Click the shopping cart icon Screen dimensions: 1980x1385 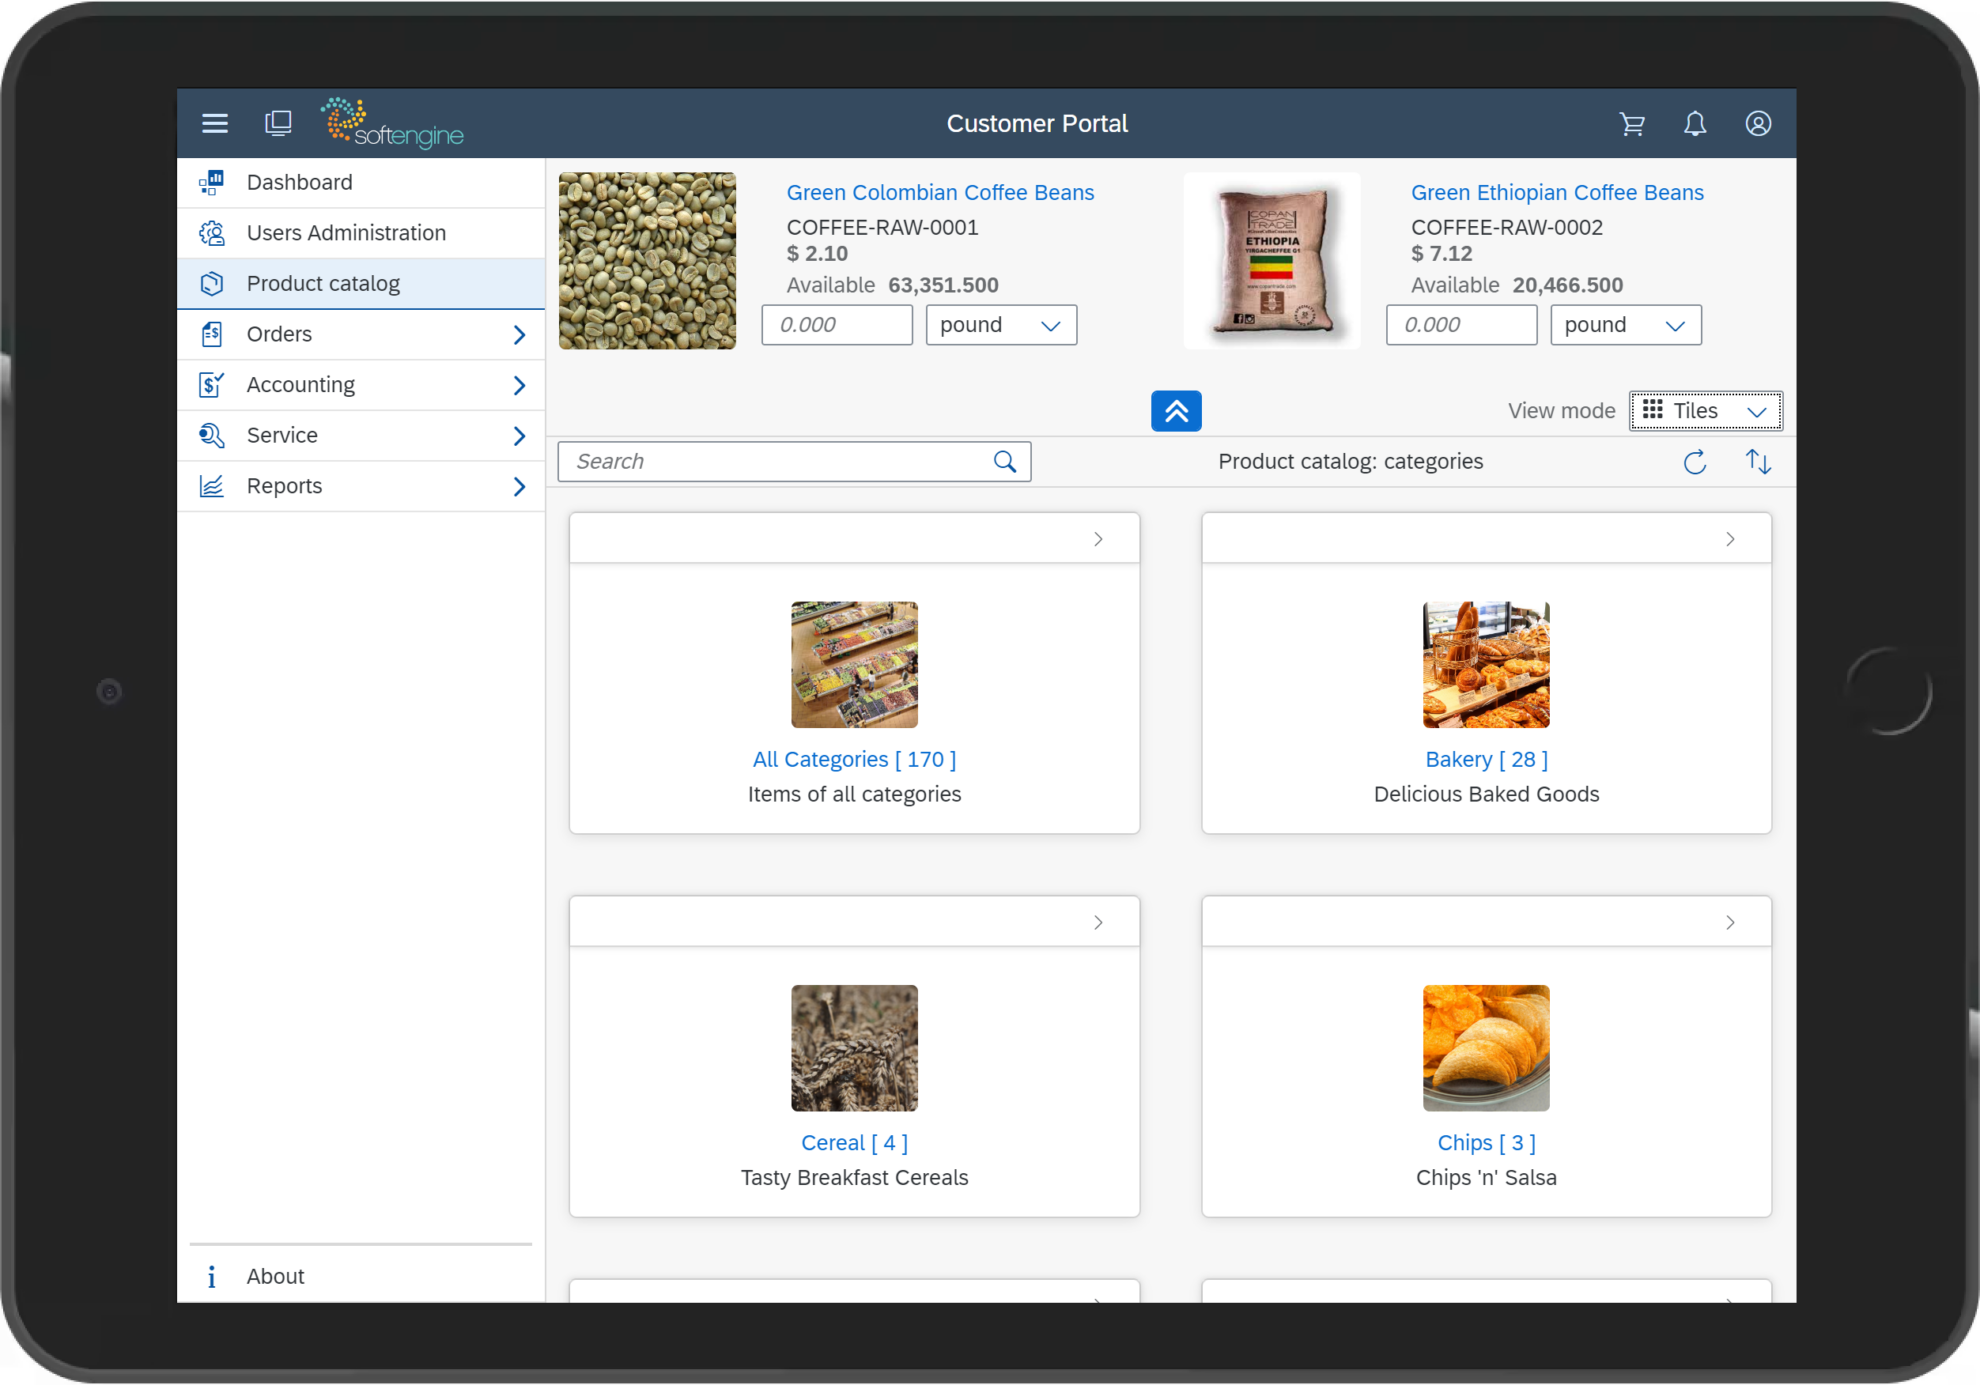(x=1632, y=123)
